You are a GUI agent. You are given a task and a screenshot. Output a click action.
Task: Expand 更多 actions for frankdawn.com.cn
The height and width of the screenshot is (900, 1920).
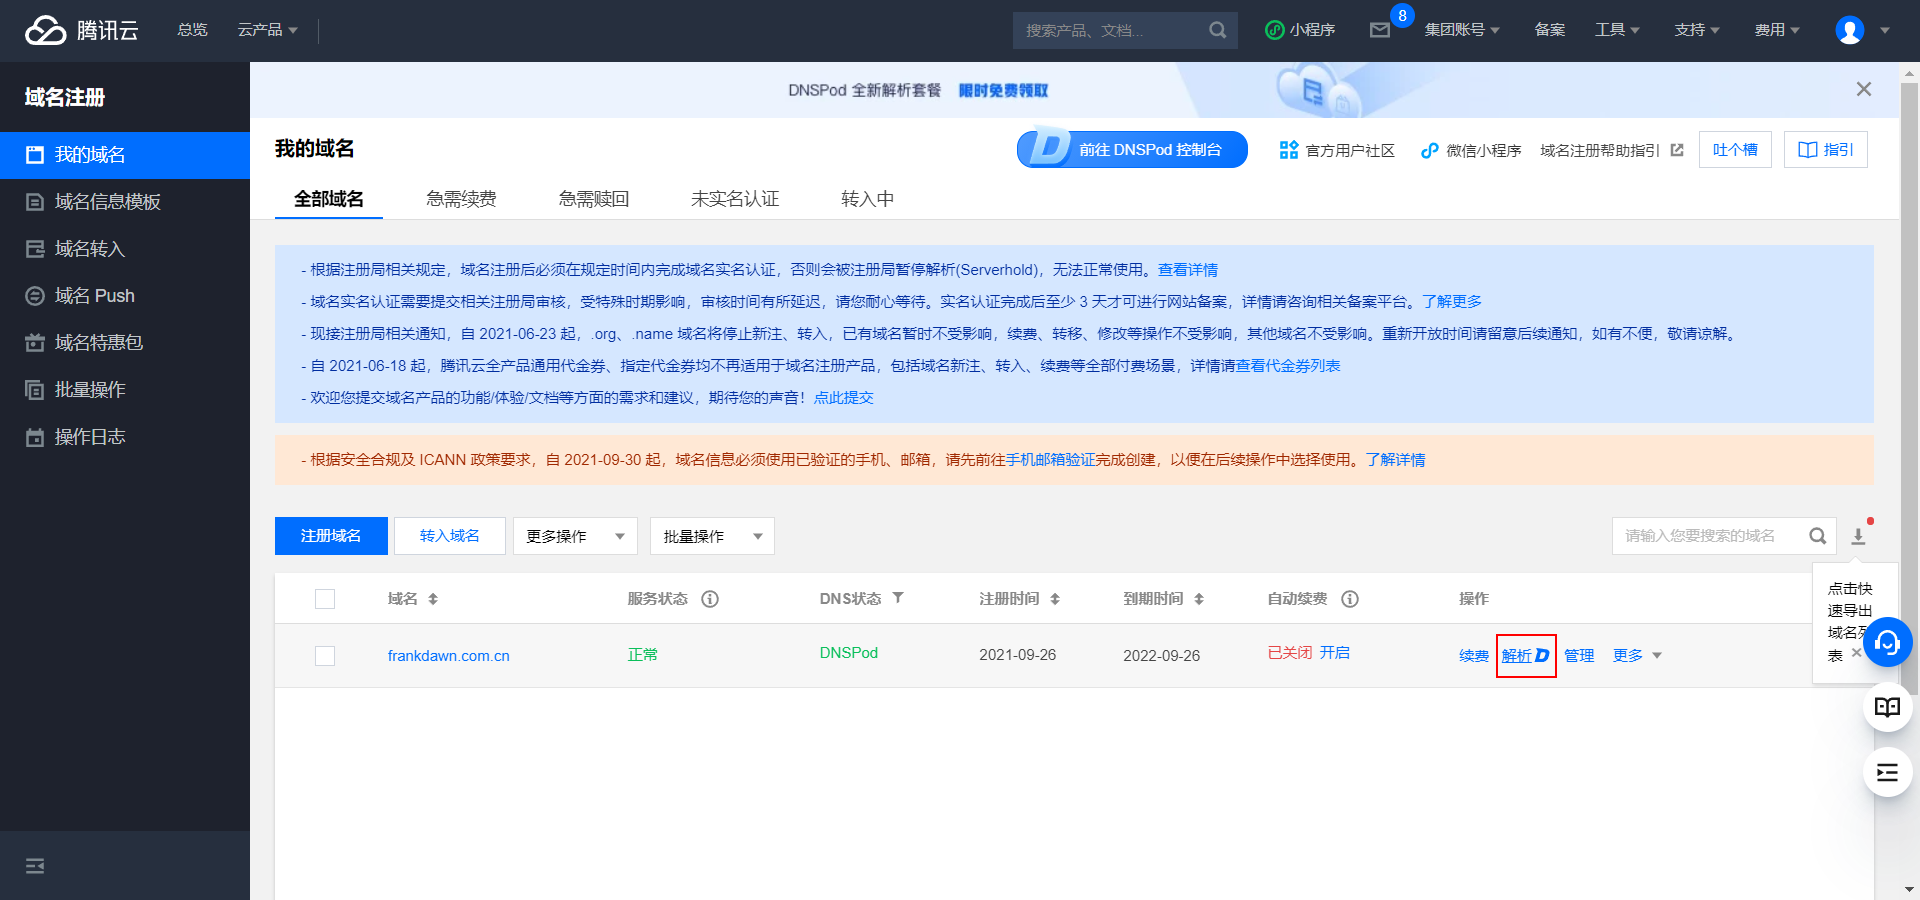[1637, 656]
